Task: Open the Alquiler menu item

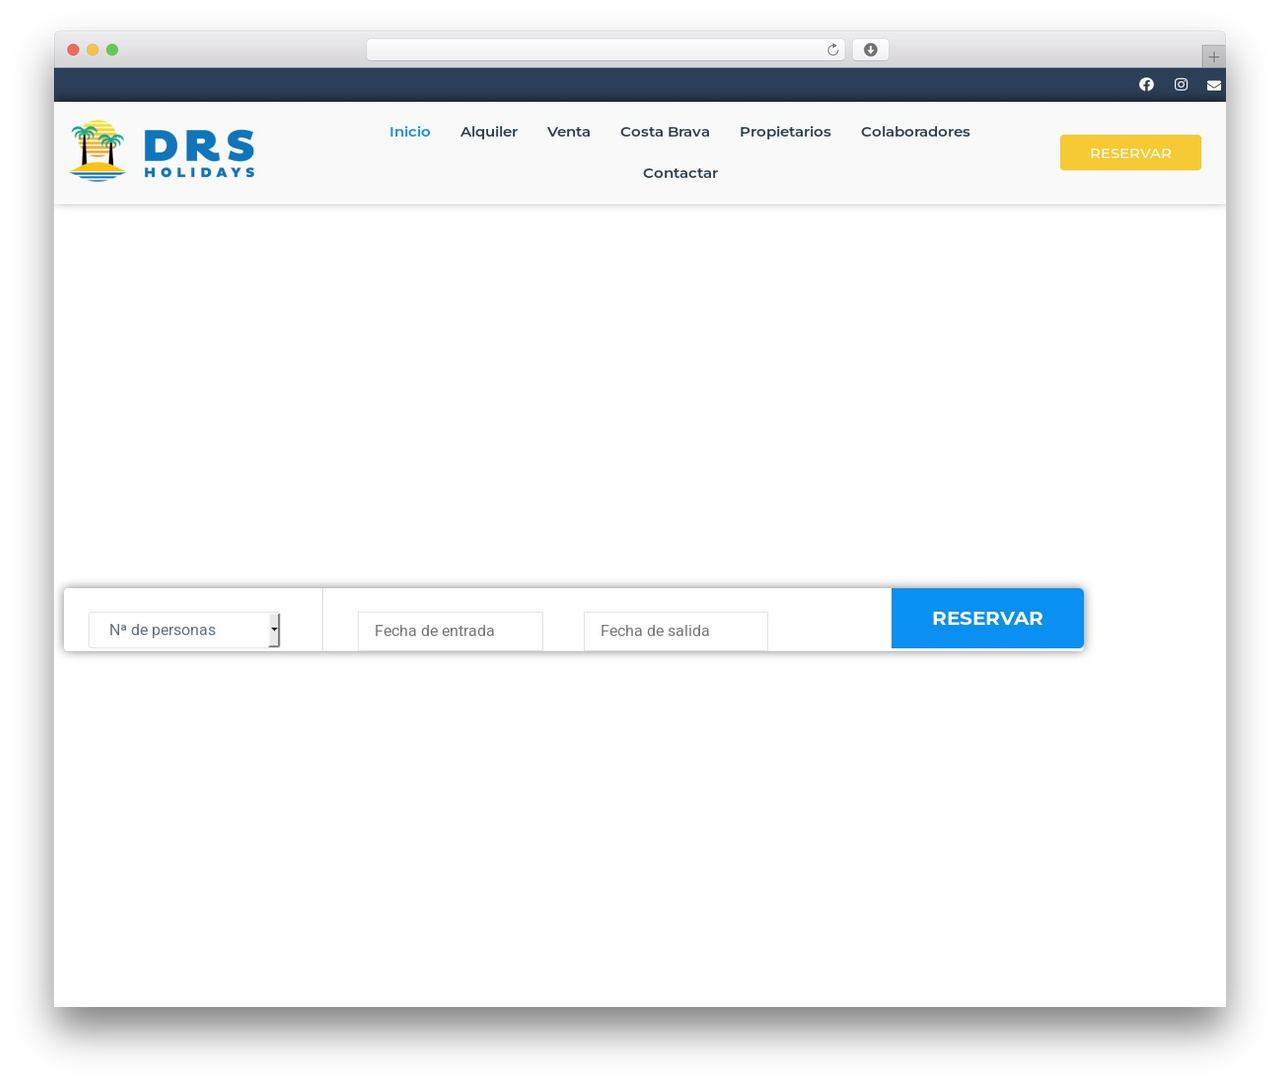Action: pos(489,131)
